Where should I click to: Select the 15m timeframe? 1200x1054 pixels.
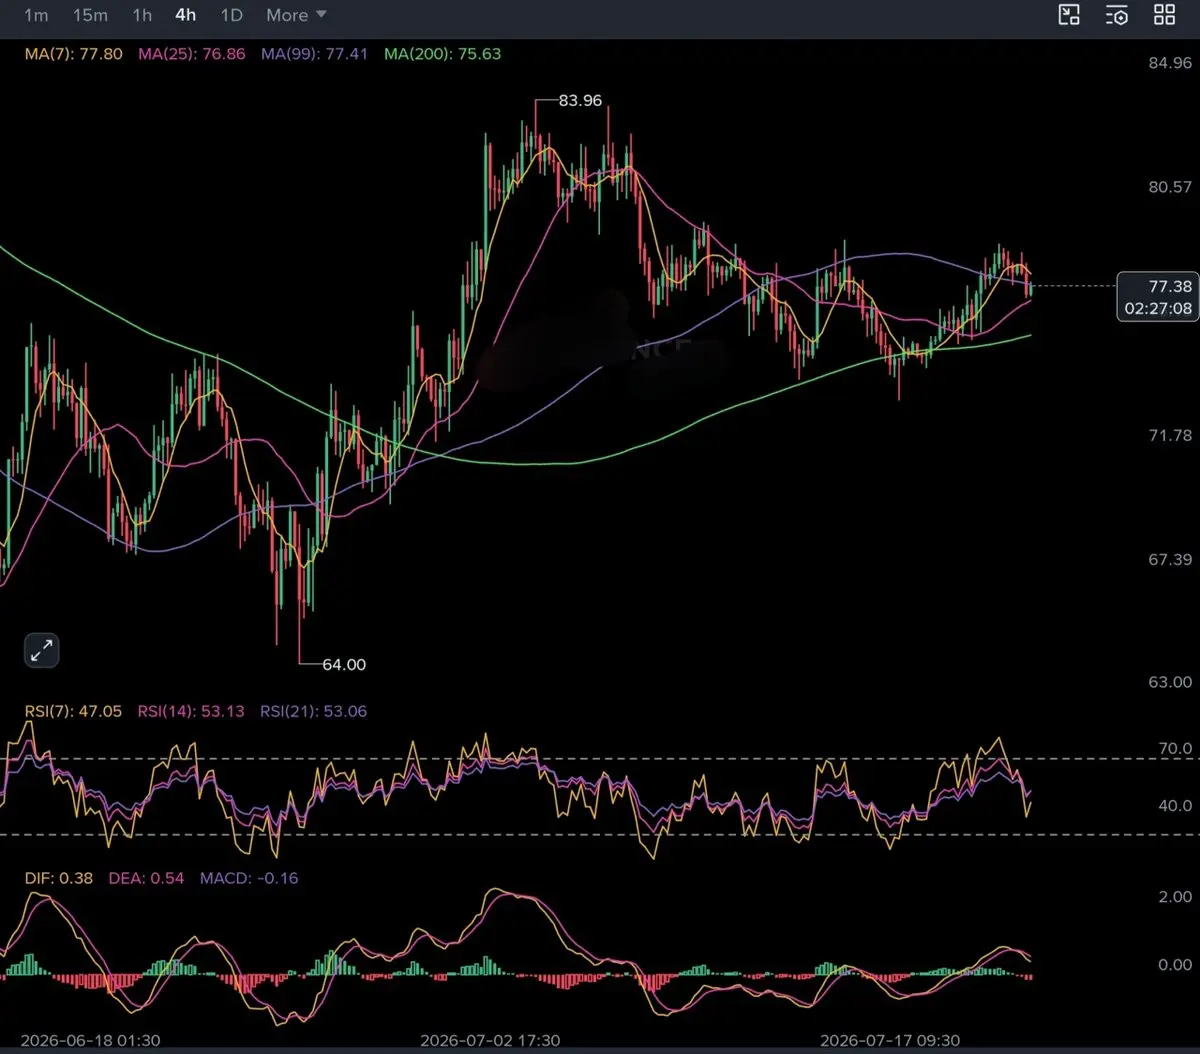pos(90,15)
